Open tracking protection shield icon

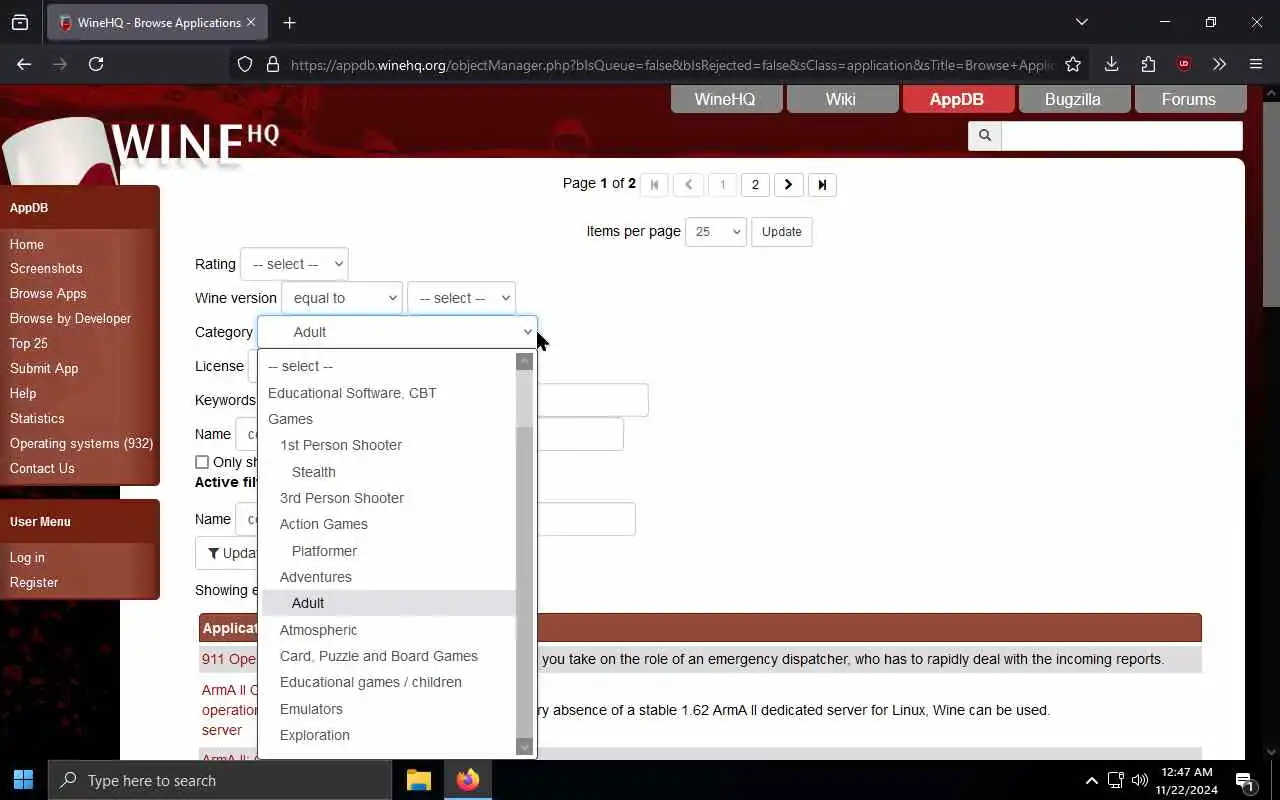point(245,64)
